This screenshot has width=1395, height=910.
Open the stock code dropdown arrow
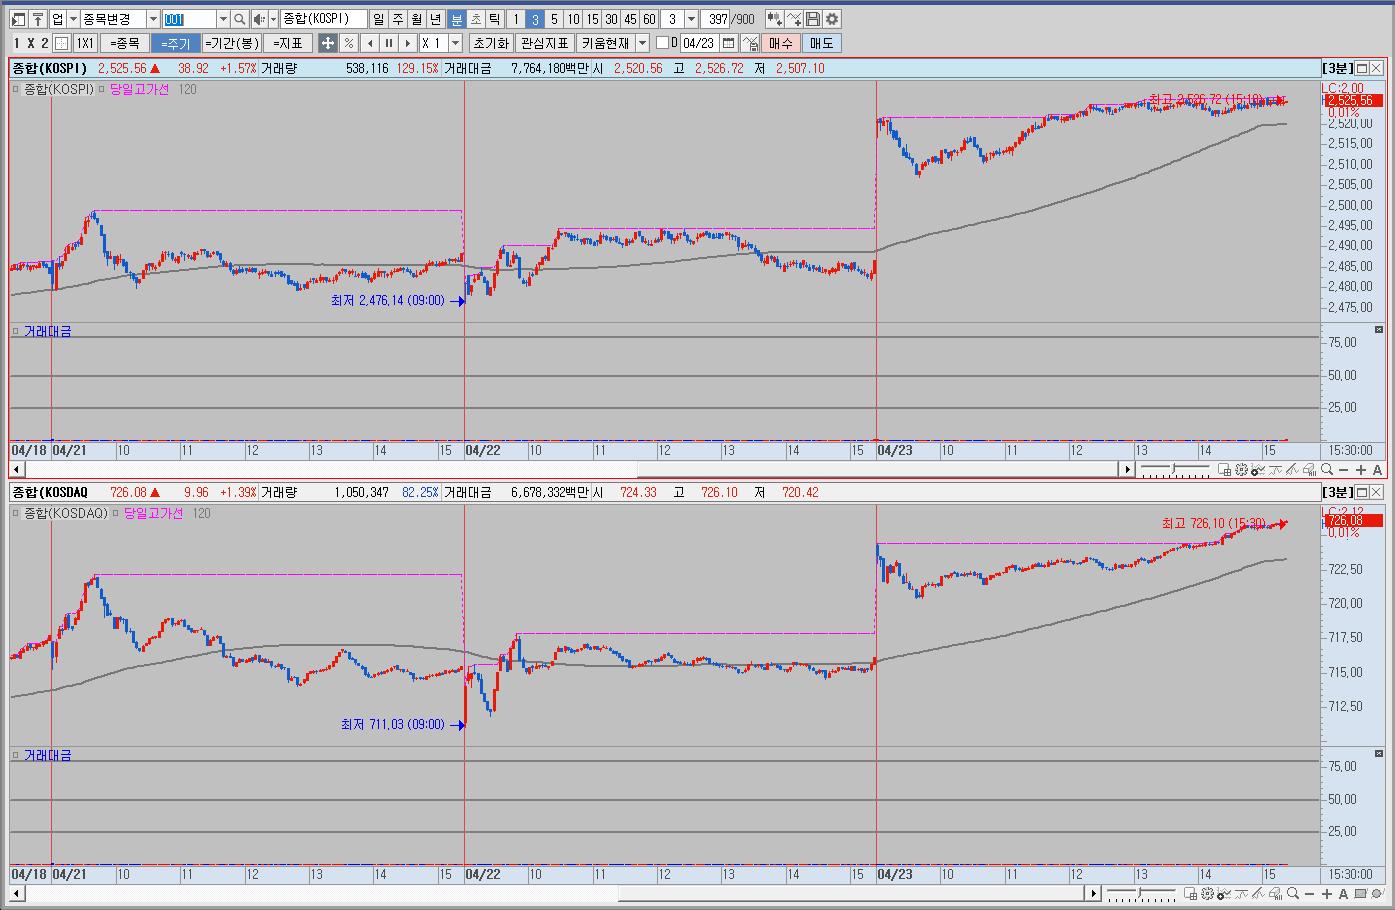223,19
